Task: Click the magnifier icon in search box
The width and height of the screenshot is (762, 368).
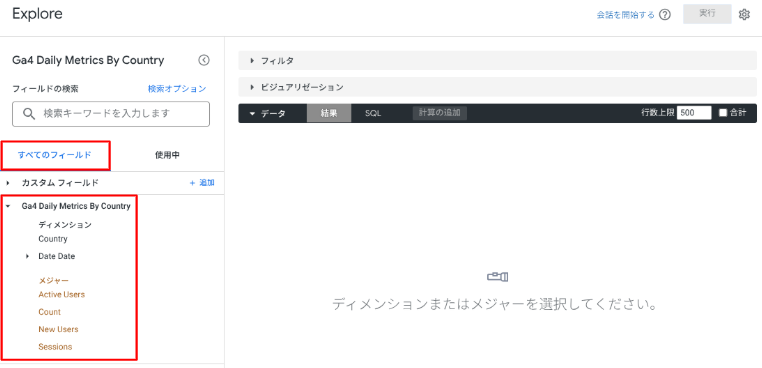Action: tap(29, 114)
